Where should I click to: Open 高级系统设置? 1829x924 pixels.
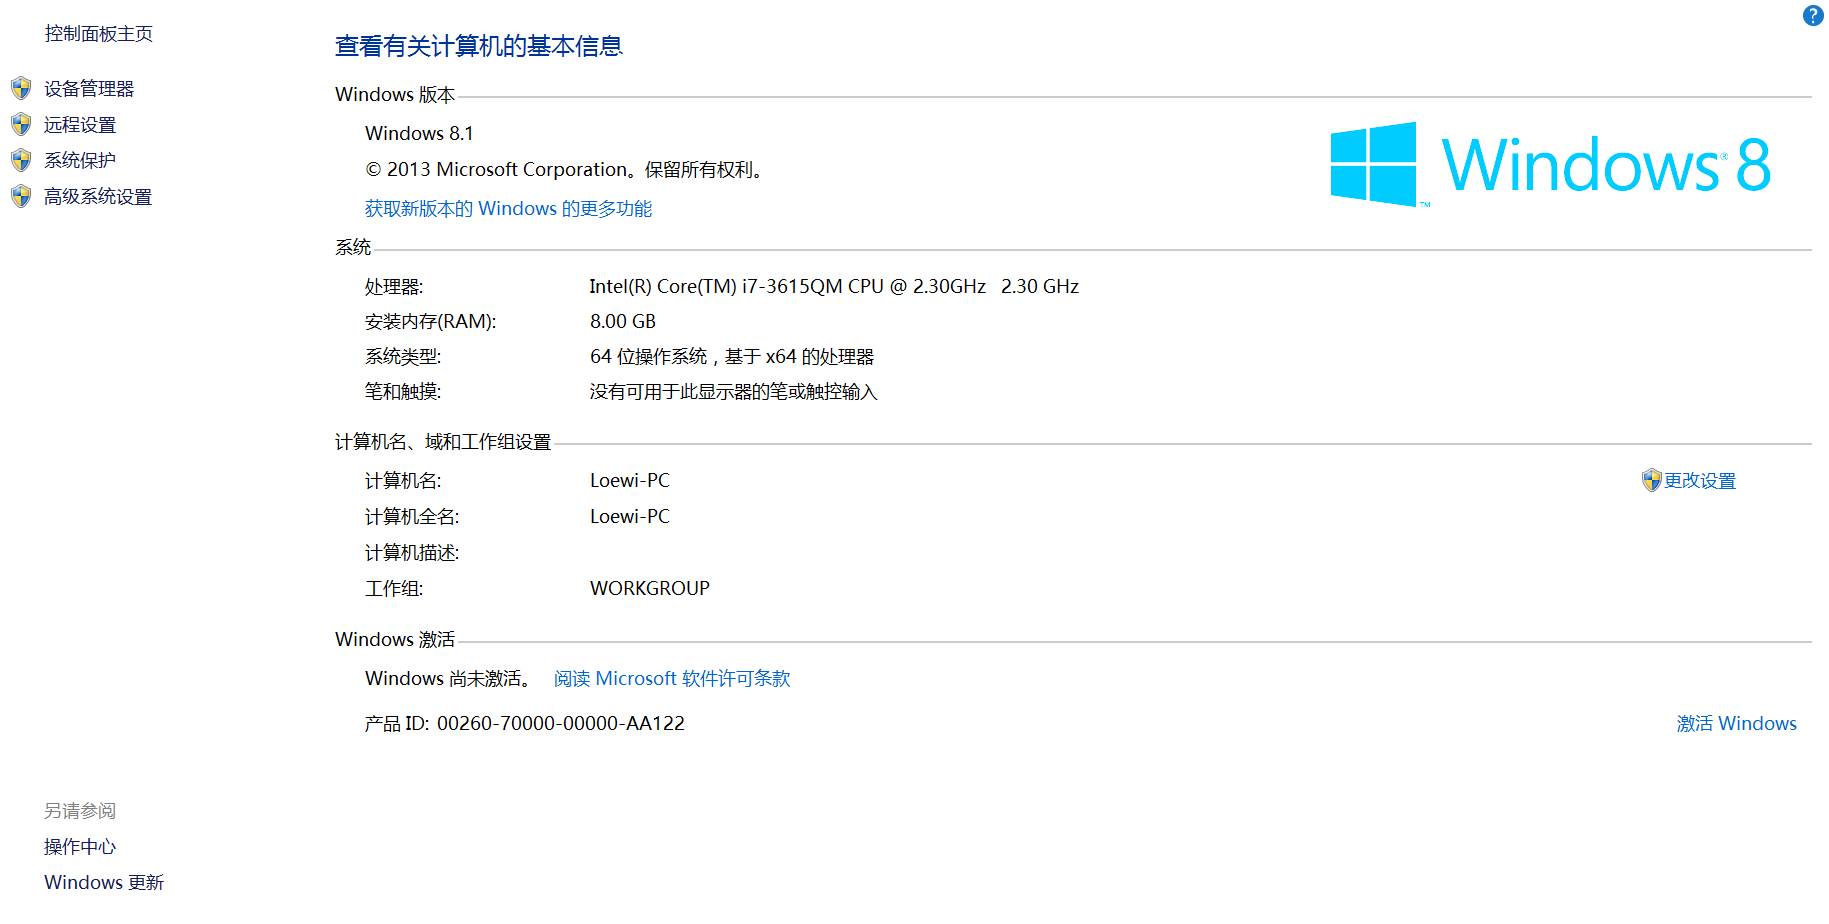coord(98,197)
